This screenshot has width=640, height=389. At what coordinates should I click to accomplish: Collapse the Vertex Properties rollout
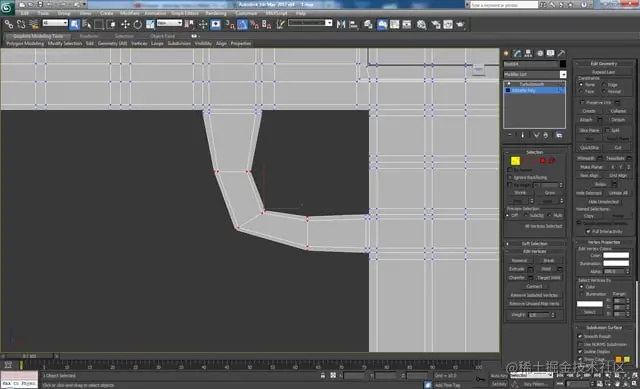coord(604,242)
